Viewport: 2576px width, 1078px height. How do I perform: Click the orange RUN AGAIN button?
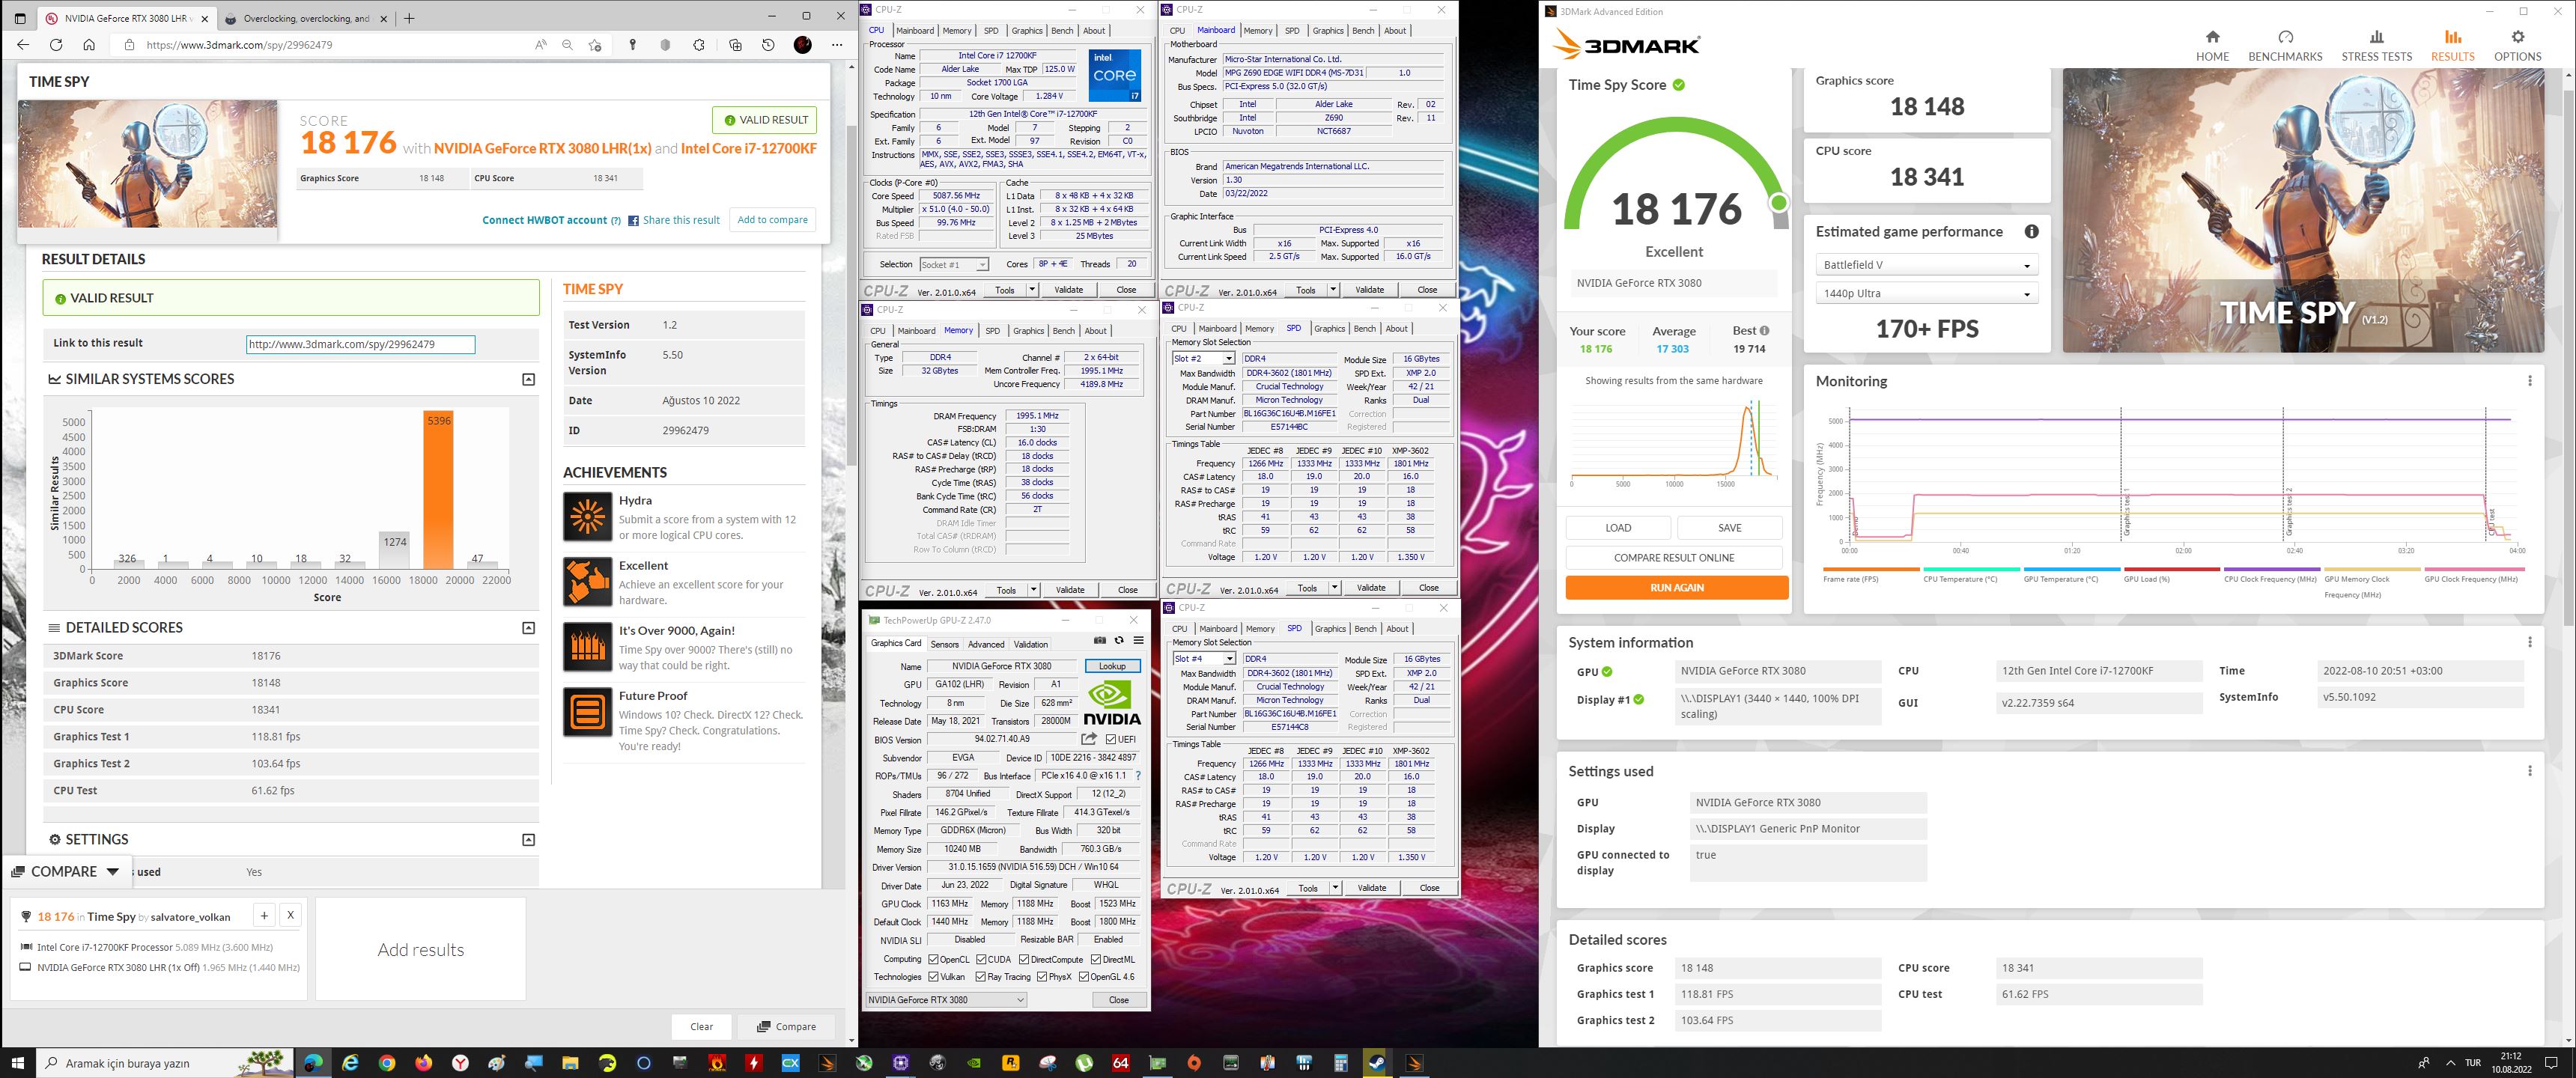tap(1677, 588)
